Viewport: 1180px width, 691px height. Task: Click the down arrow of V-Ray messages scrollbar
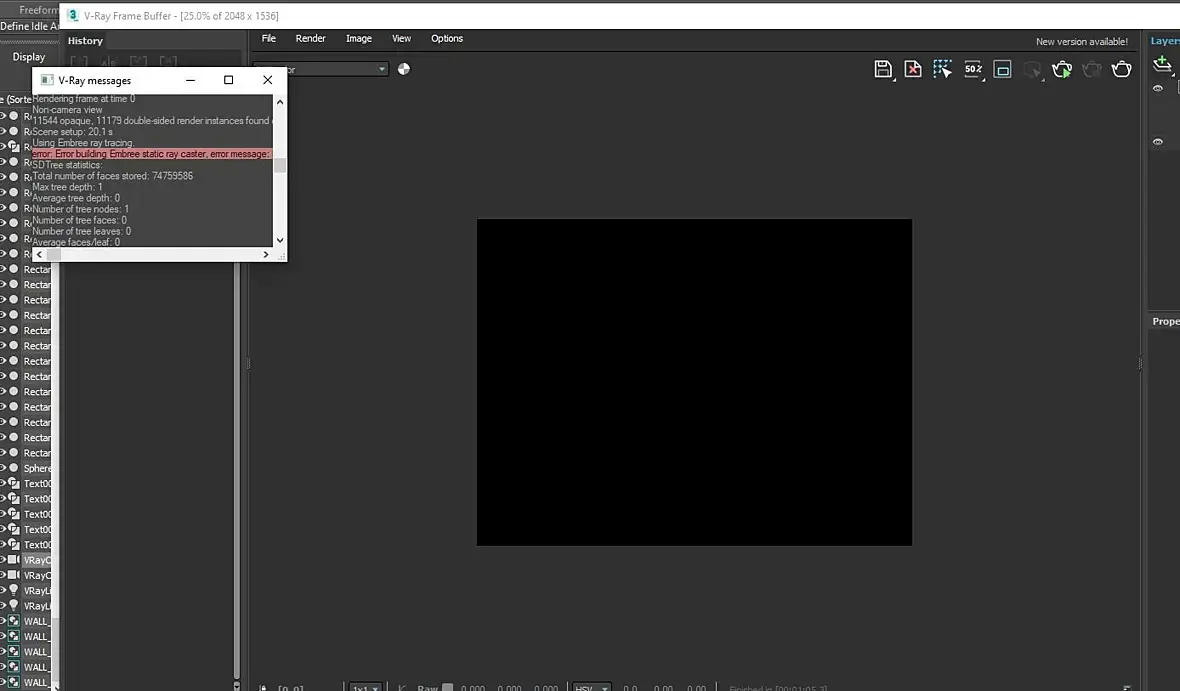pyautogui.click(x=280, y=240)
